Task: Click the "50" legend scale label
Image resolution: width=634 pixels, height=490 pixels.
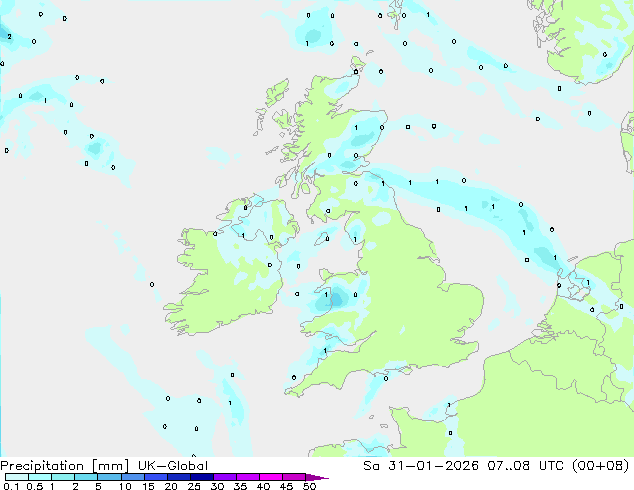Action: 309,486
